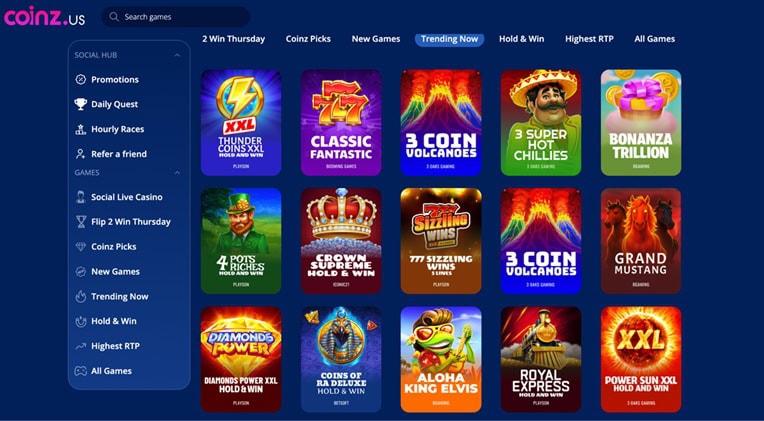The image size is (764, 421).
Task: Click the Promotions icon in sidebar
Action: coord(80,79)
